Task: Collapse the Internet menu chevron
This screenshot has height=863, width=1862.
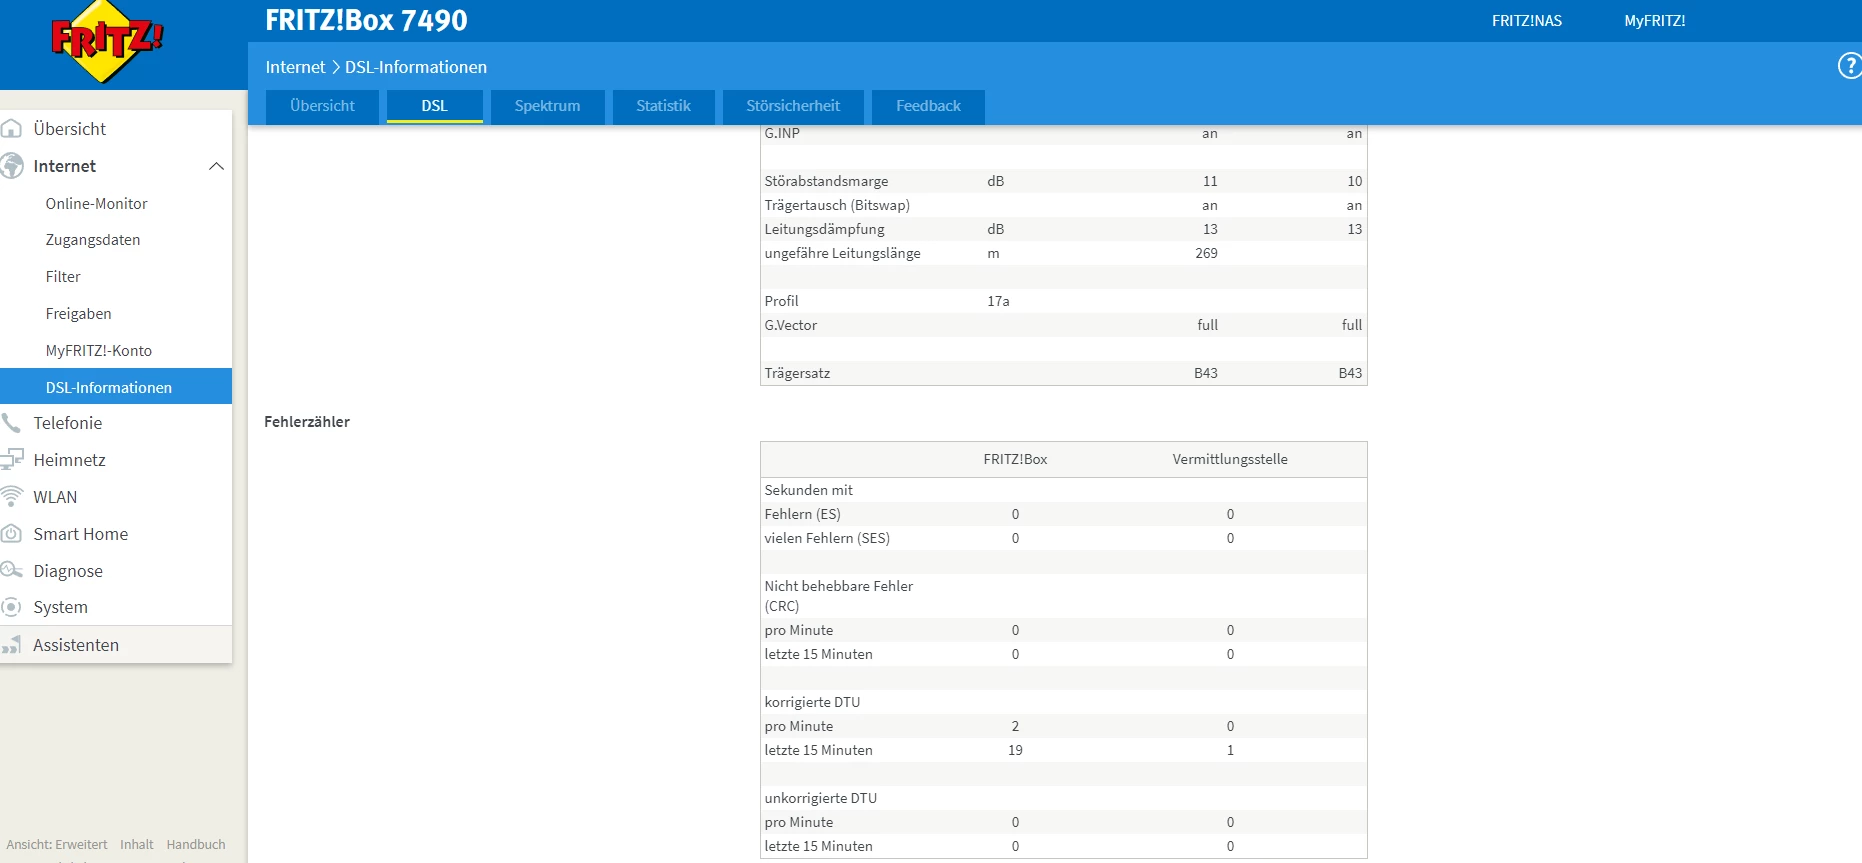Action: coord(216,166)
